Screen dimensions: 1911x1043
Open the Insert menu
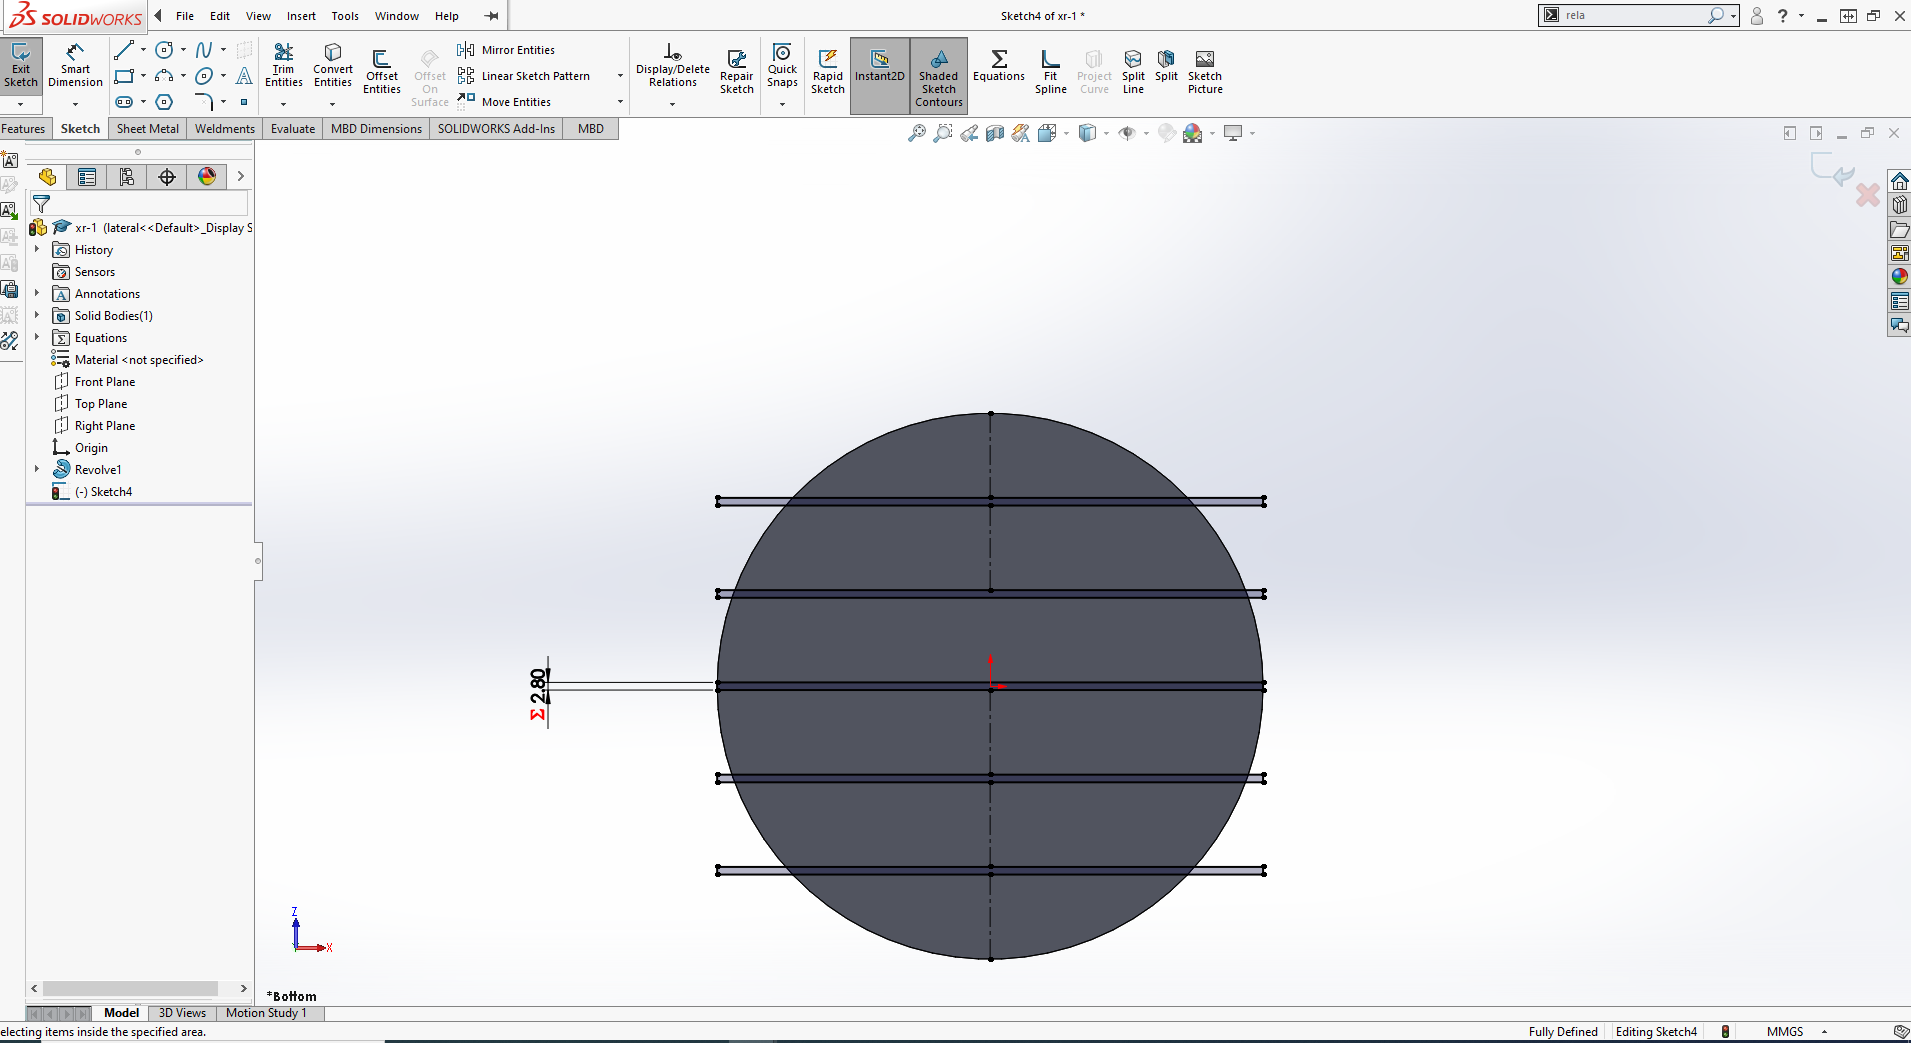(x=301, y=16)
